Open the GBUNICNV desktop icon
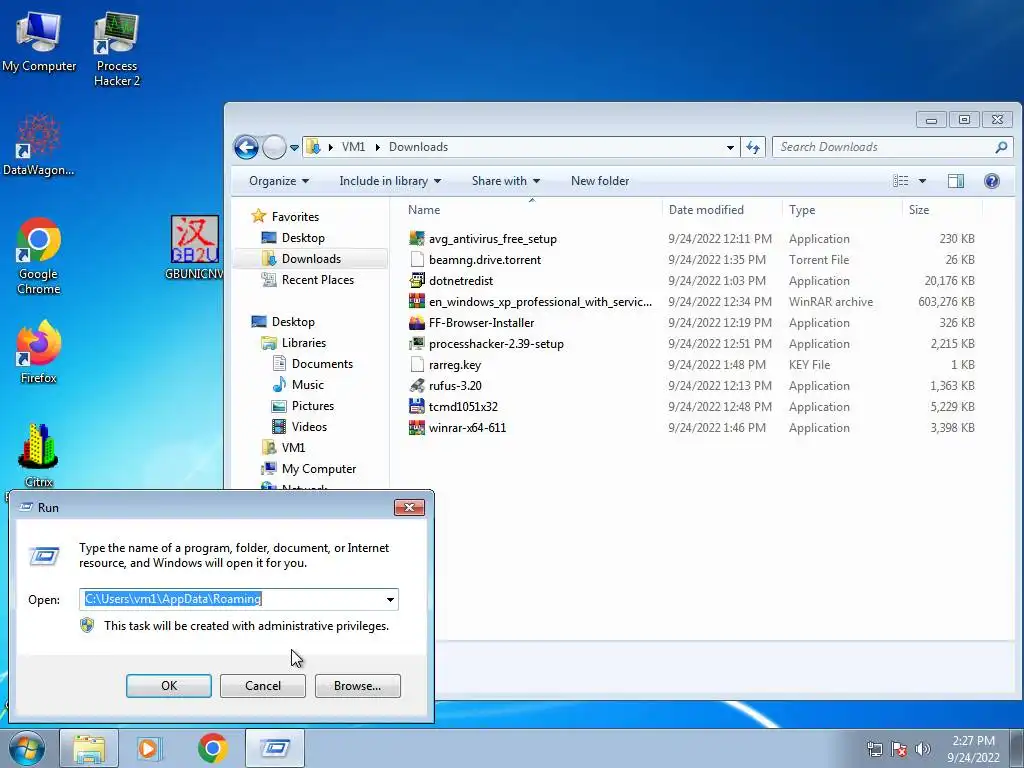Viewport: 1024px width, 768px height. [195, 248]
